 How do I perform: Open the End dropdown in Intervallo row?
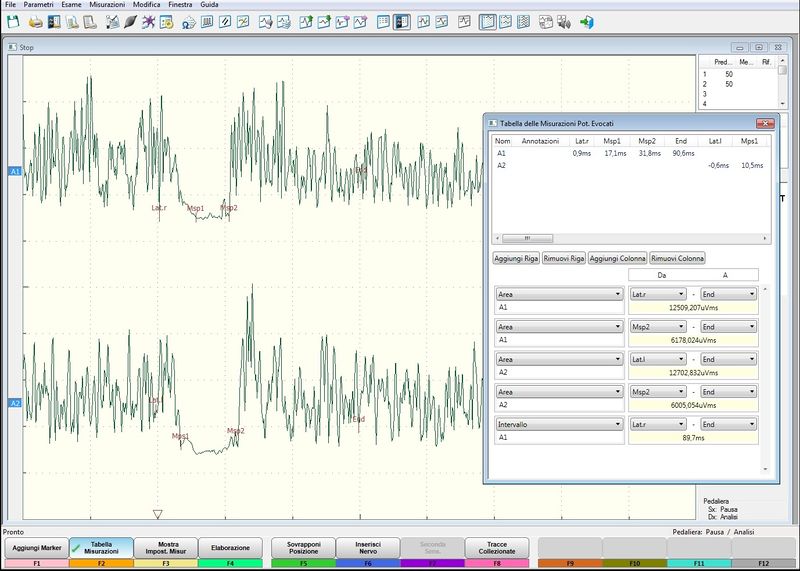(x=729, y=424)
